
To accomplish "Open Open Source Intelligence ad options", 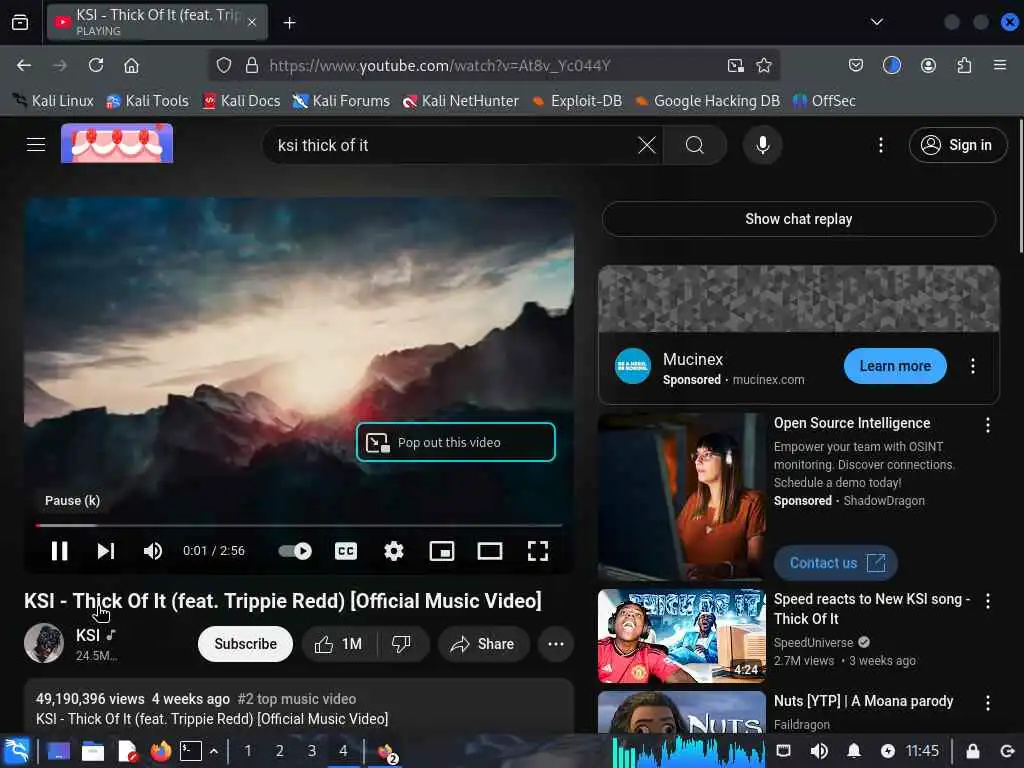I will (988, 425).
